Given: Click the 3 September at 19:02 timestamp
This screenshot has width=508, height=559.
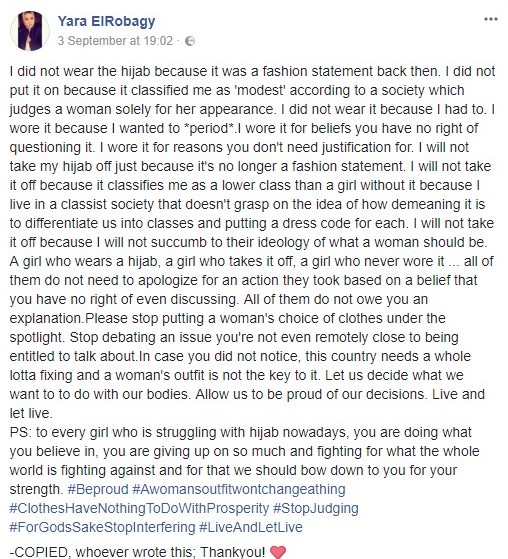Looking at the screenshot, I should [x=115, y=41].
